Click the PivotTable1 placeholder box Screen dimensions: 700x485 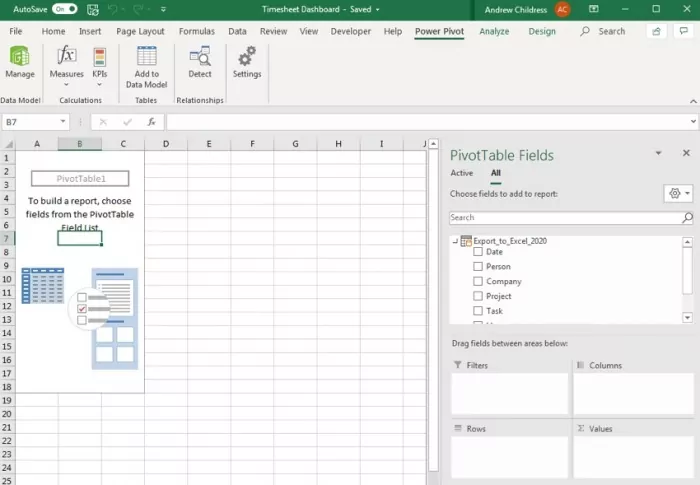(x=80, y=179)
